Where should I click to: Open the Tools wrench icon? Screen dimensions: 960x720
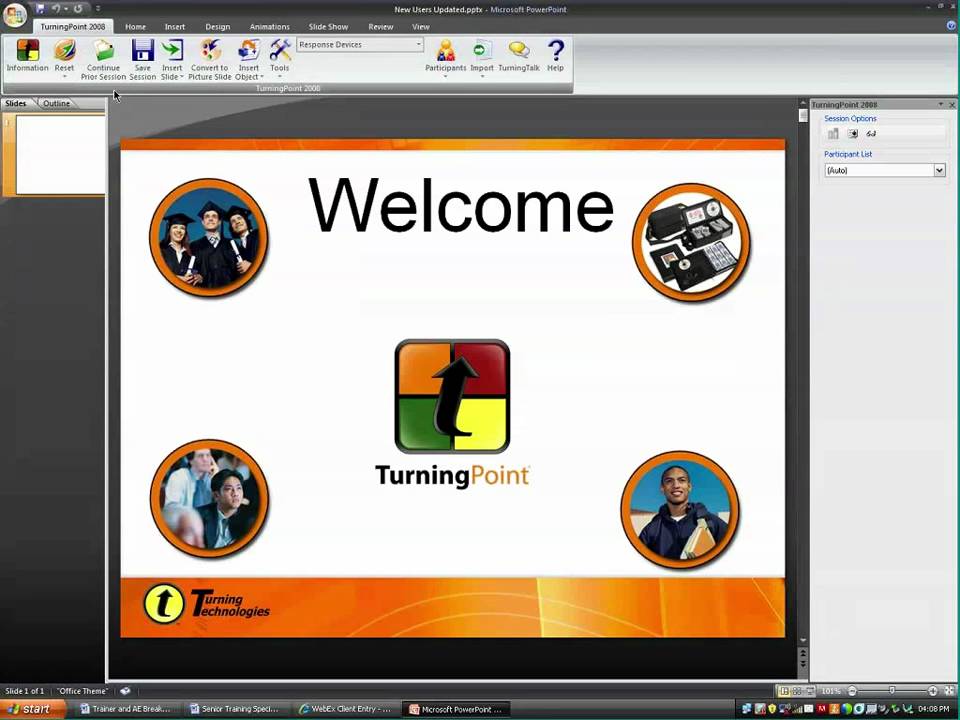(280, 50)
